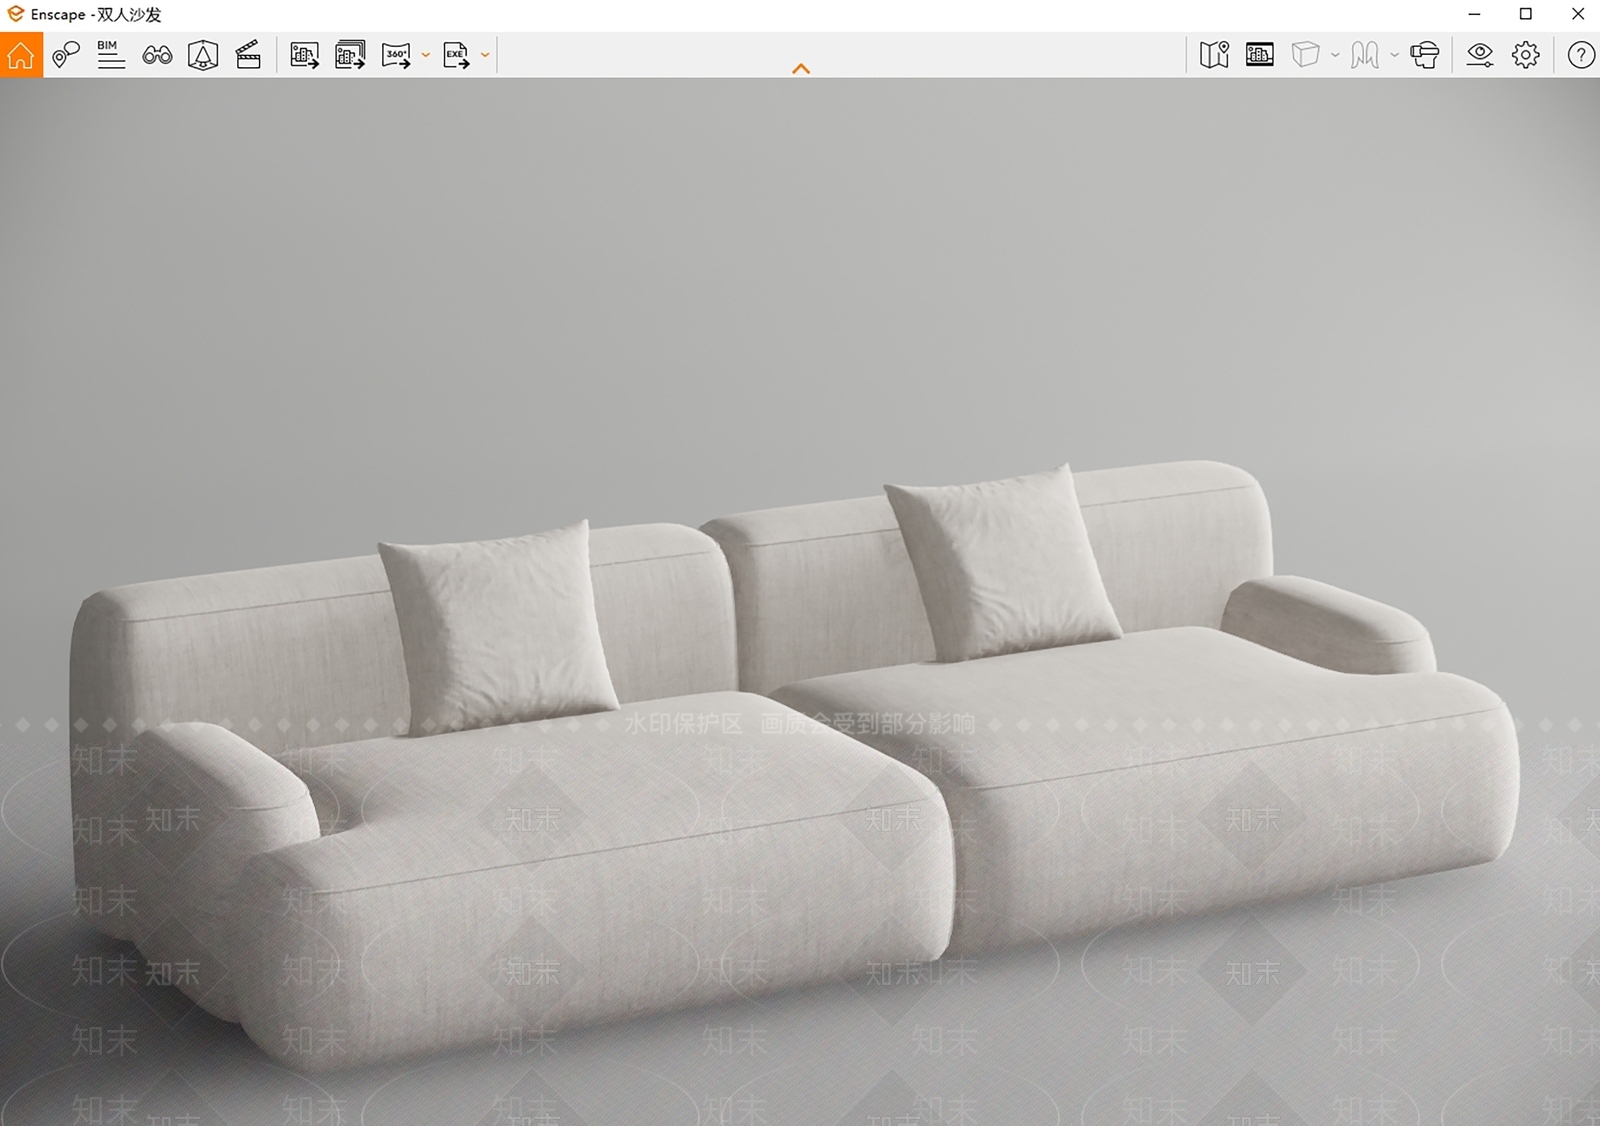Export standalone EXE file

[x=456, y=55]
